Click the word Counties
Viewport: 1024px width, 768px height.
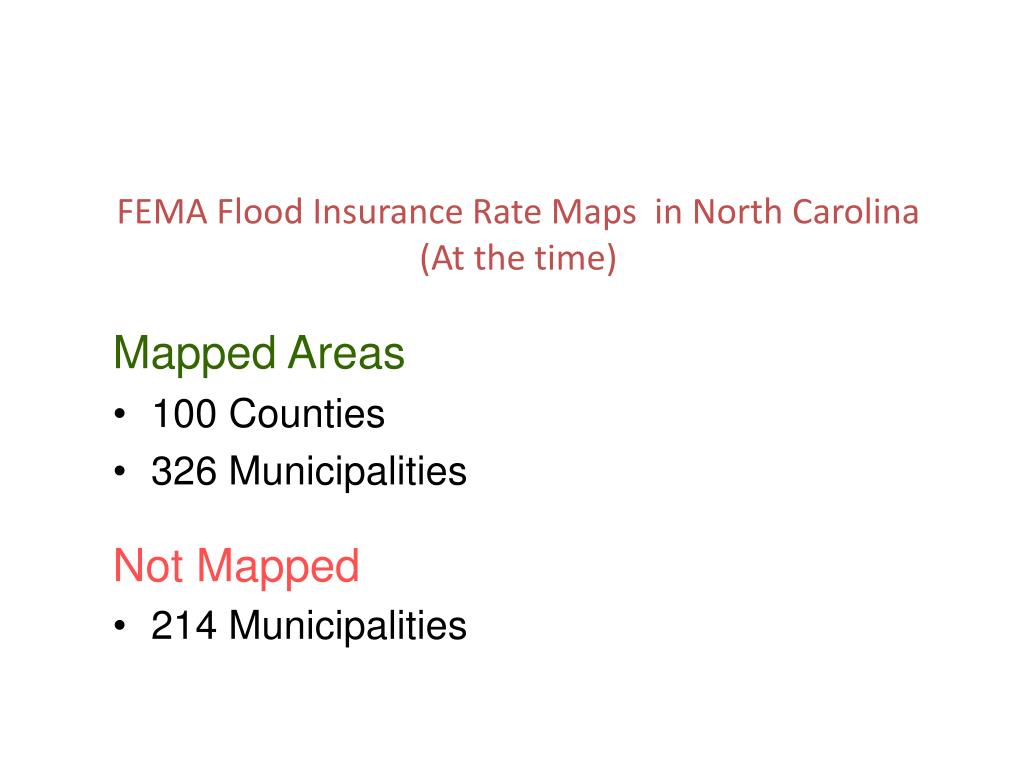(x=307, y=414)
